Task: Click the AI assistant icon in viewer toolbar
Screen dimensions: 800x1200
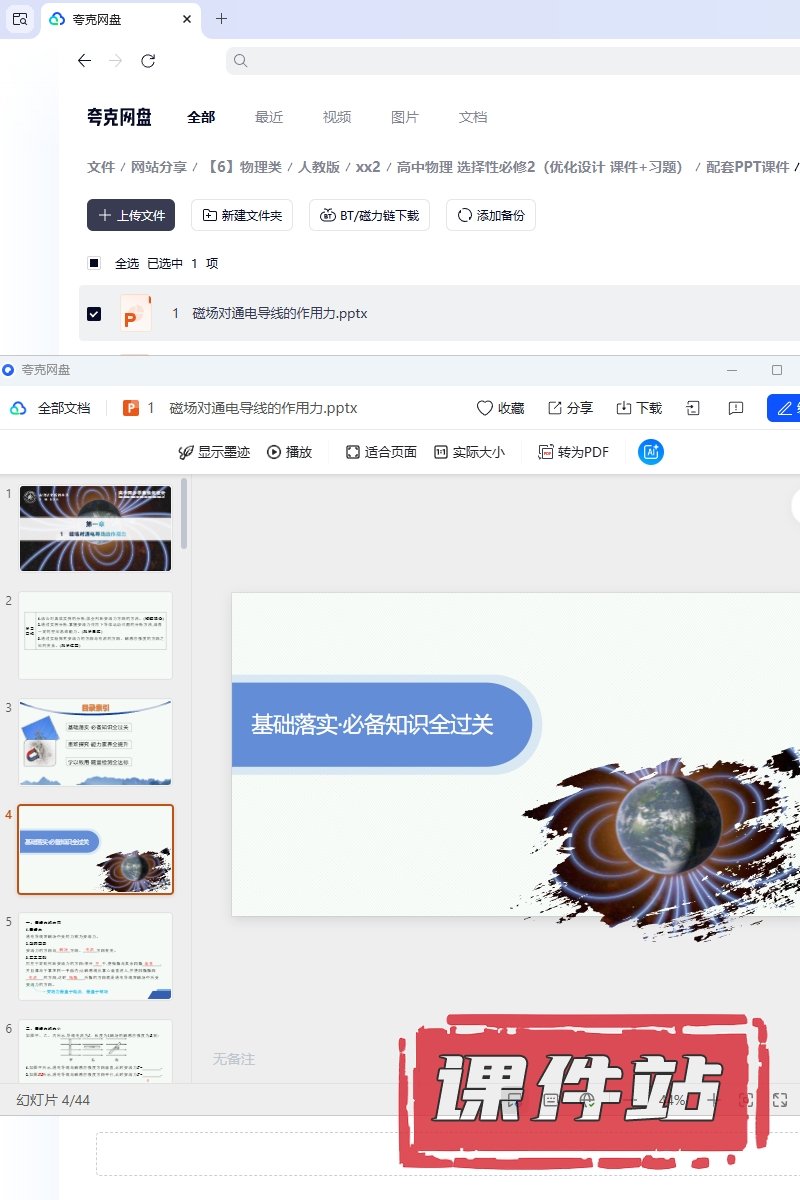Action: point(651,452)
